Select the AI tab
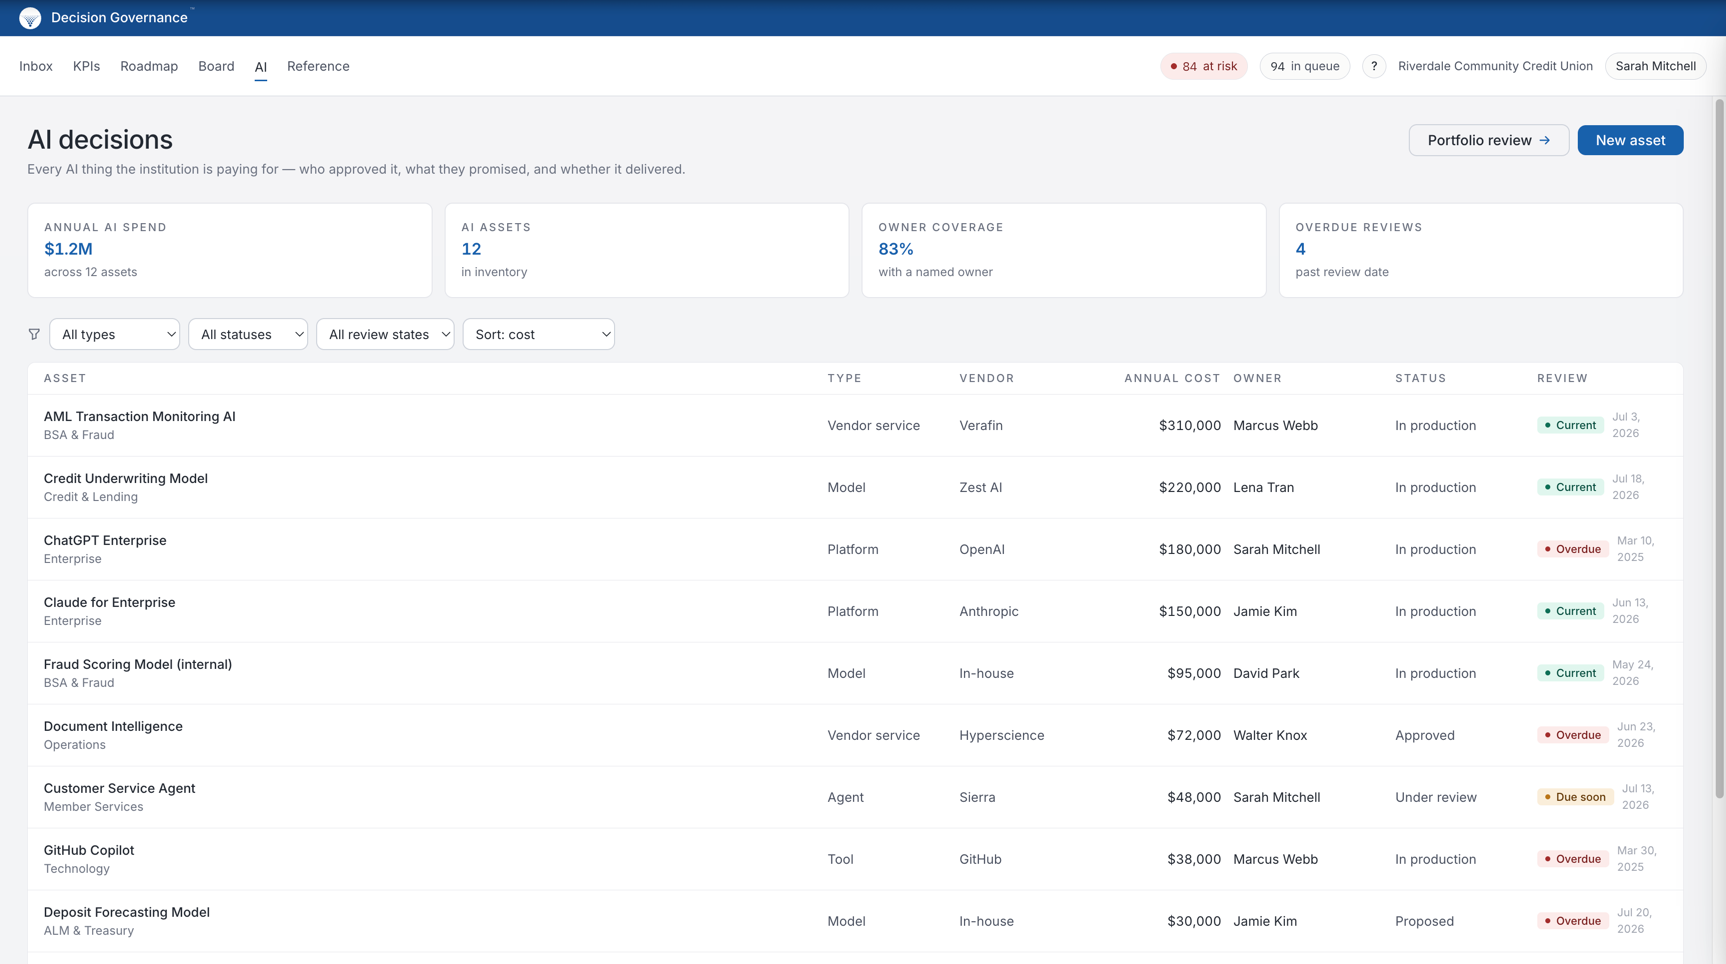The height and width of the screenshot is (964, 1726). pos(261,67)
